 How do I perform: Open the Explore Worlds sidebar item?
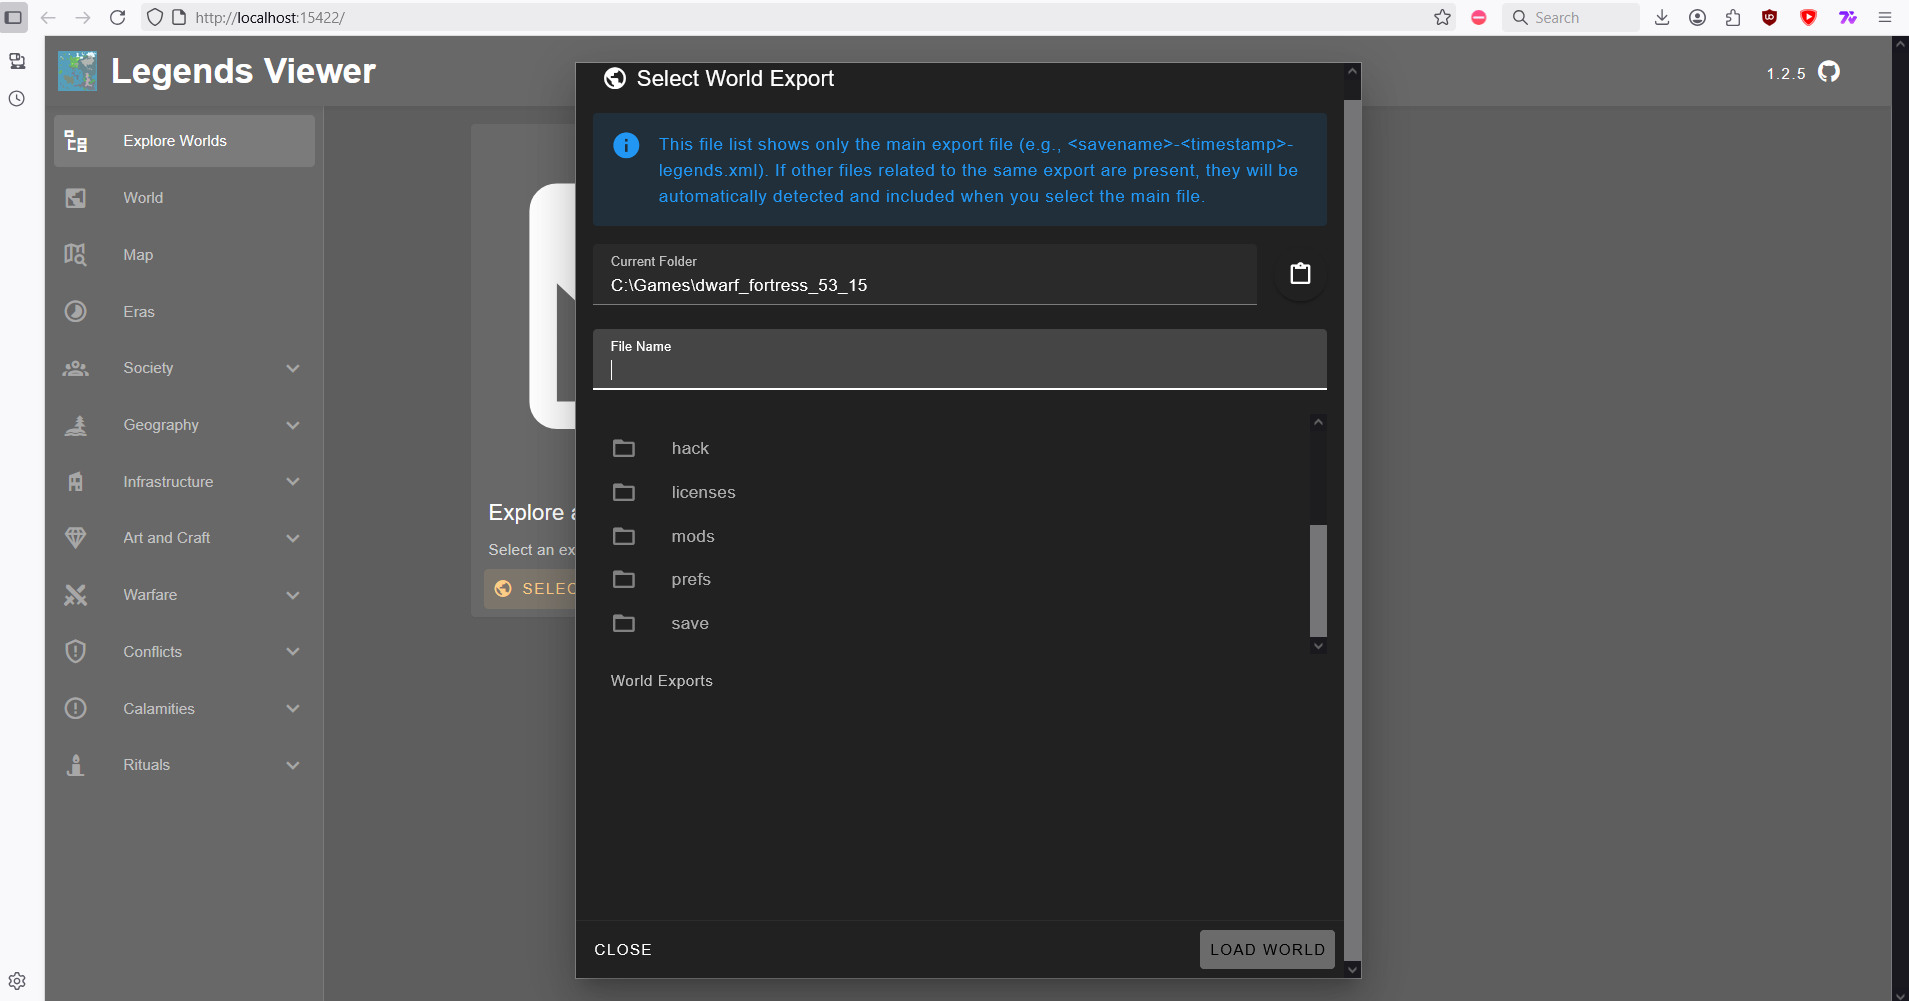(x=184, y=141)
